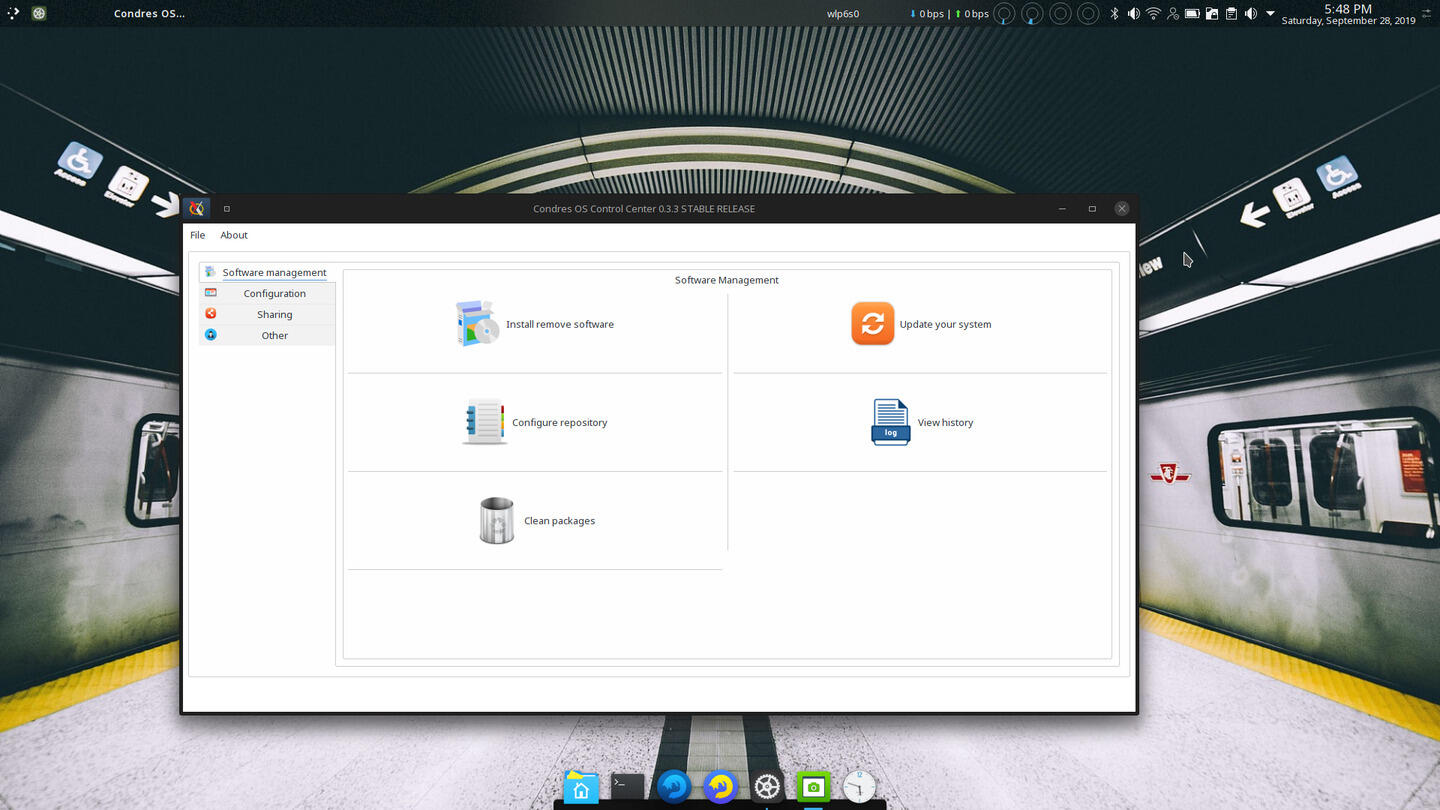
Task: Launch Update your system
Action: click(921, 324)
